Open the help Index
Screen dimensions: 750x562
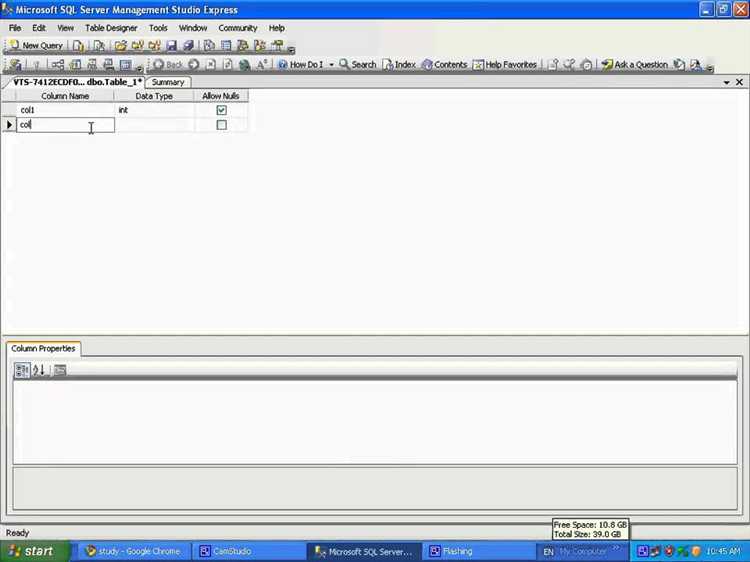point(399,65)
